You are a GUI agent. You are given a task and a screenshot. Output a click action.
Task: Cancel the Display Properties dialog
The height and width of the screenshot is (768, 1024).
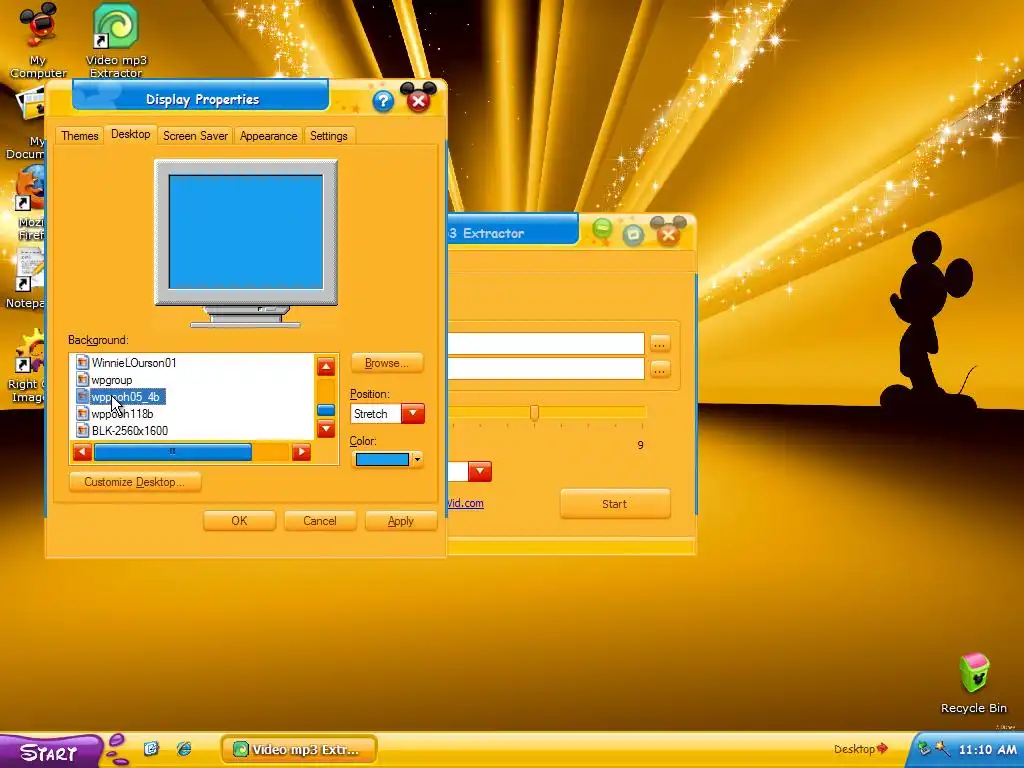319,520
